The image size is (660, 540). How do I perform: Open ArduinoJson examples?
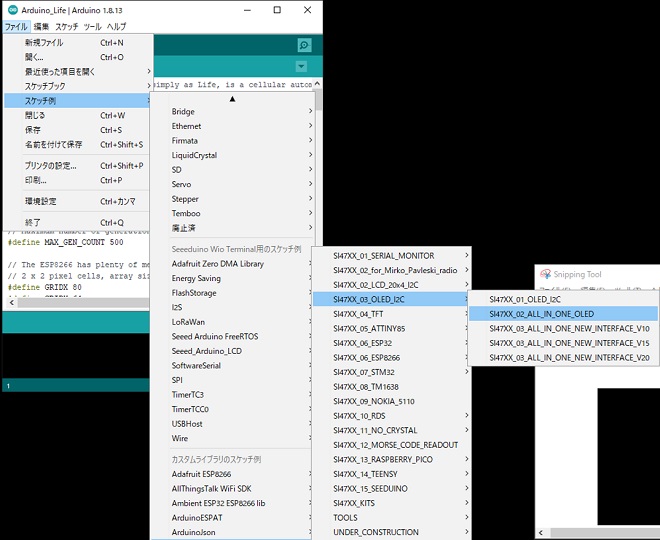(x=233, y=532)
